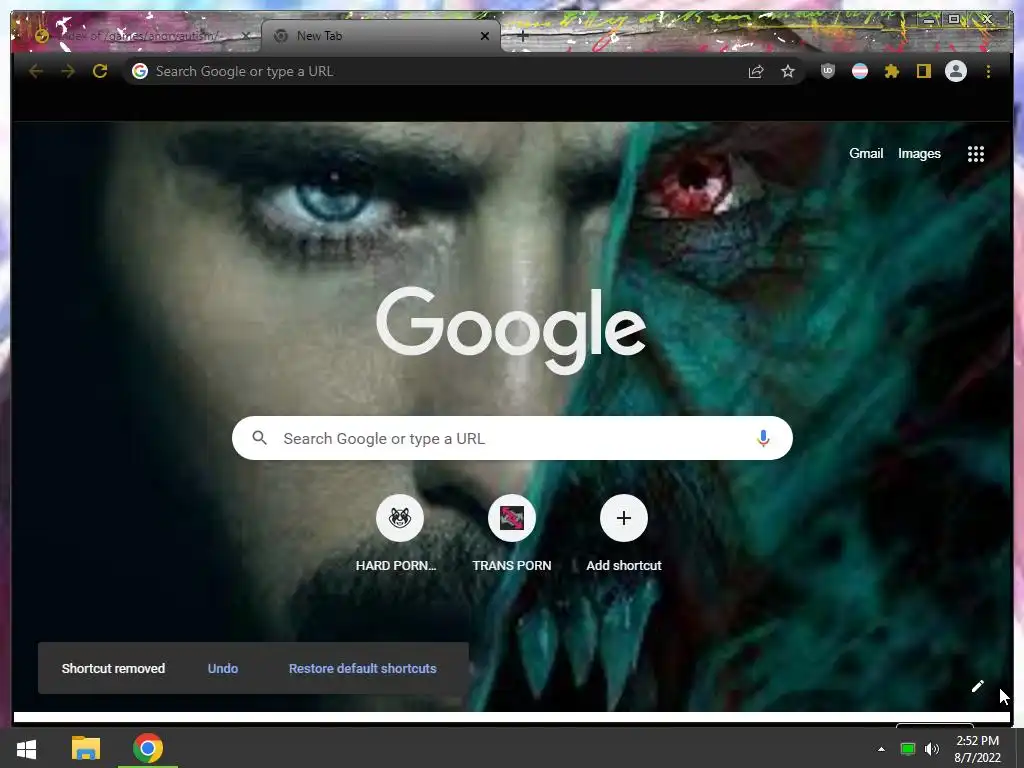Open Chrome's three-dot menu
Viewport: 1024px width, 768px height.
(x=988, y=71)
